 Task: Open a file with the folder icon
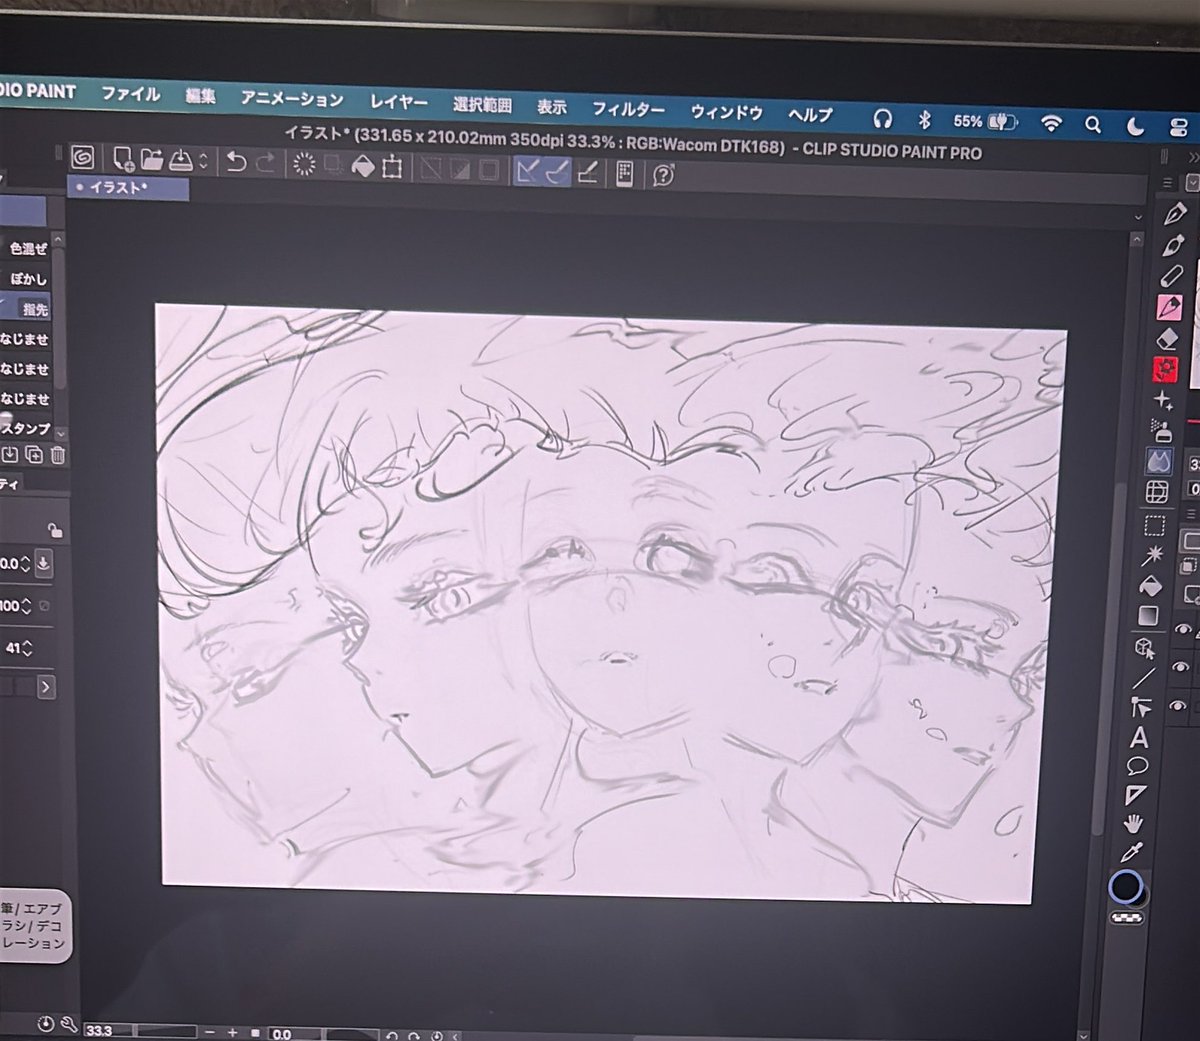point(151,159)
